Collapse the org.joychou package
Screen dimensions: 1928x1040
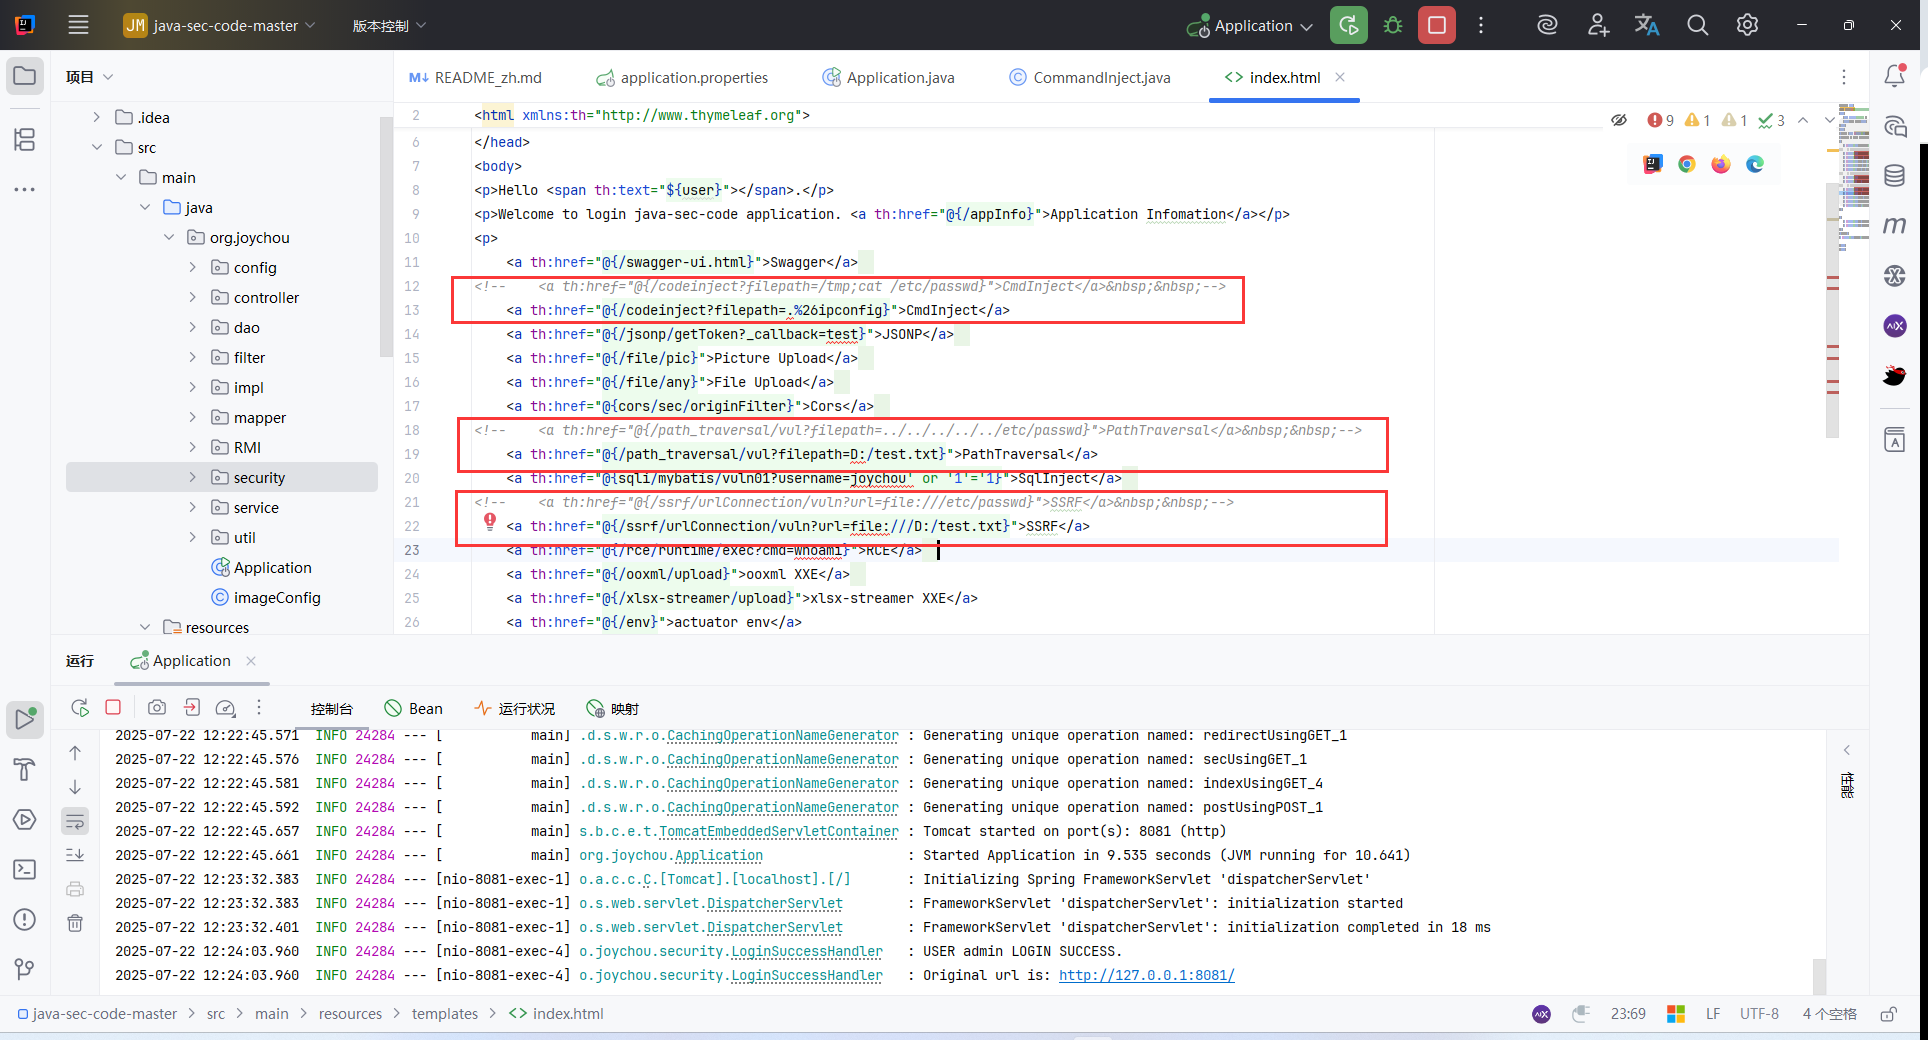168,238
